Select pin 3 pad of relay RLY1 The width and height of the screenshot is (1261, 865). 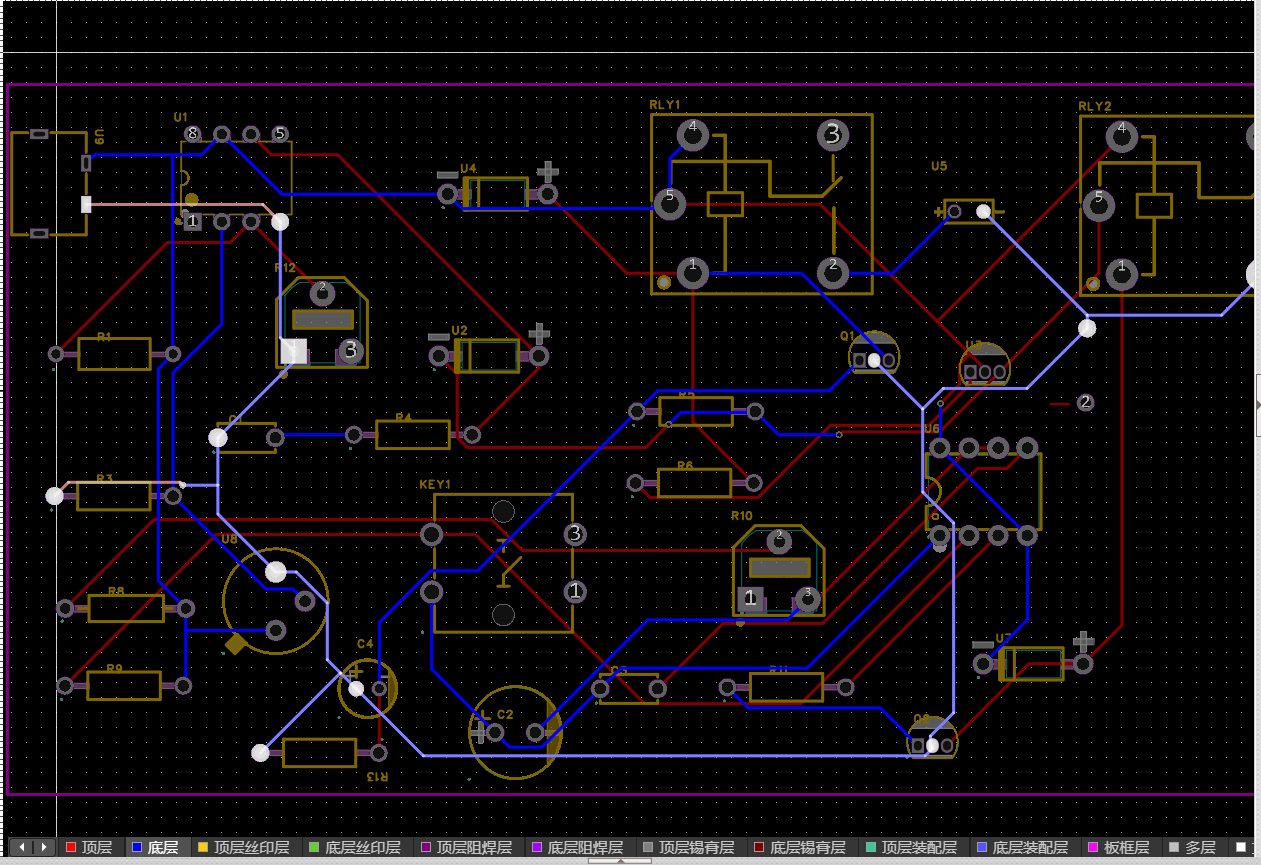[x=832, y=134]
